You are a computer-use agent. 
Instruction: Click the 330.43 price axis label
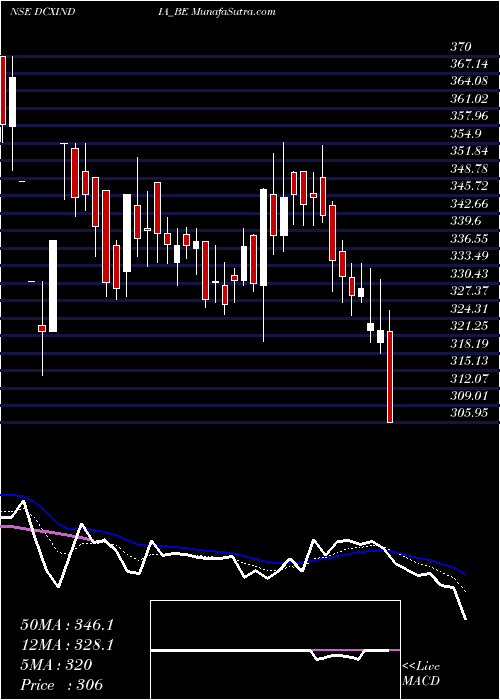coord(468,274)
